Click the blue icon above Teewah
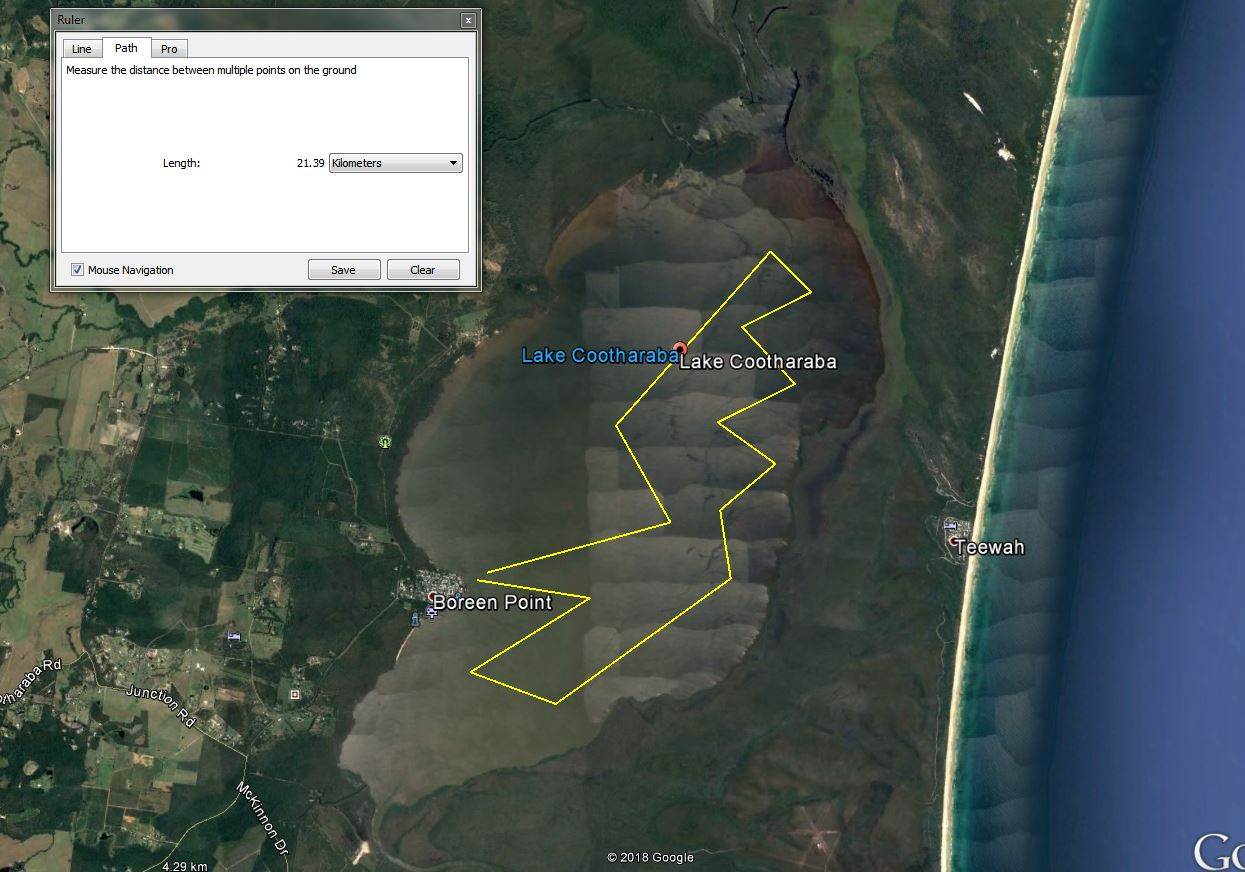Image resolution: width=1245 pixels, height=872 pixels. point(950,525)
